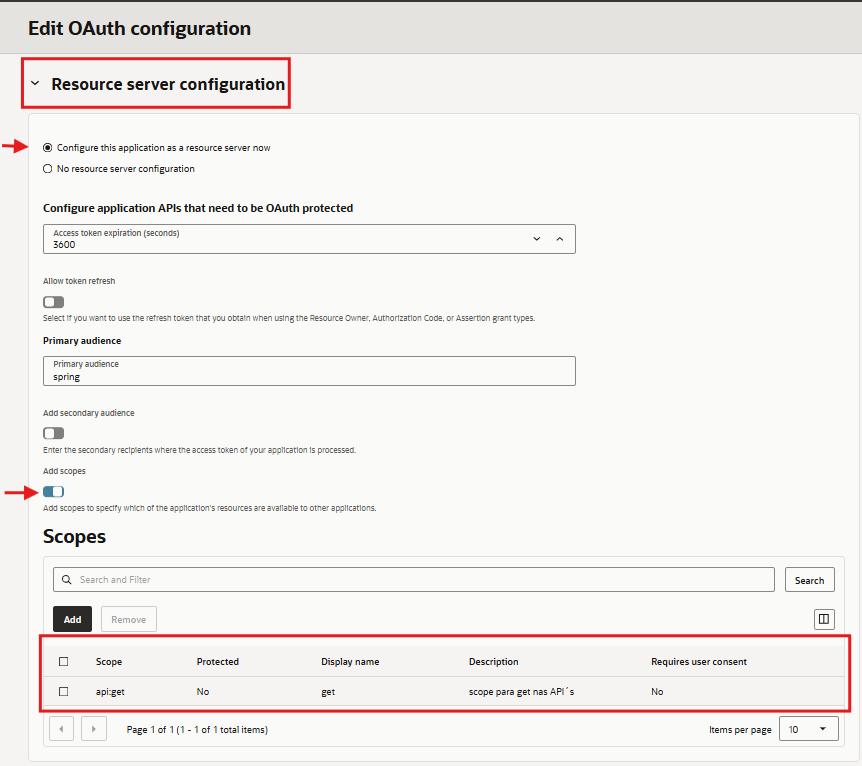Collapse the Resource server configuration section

pyautogui.click(x=35, y=84)
